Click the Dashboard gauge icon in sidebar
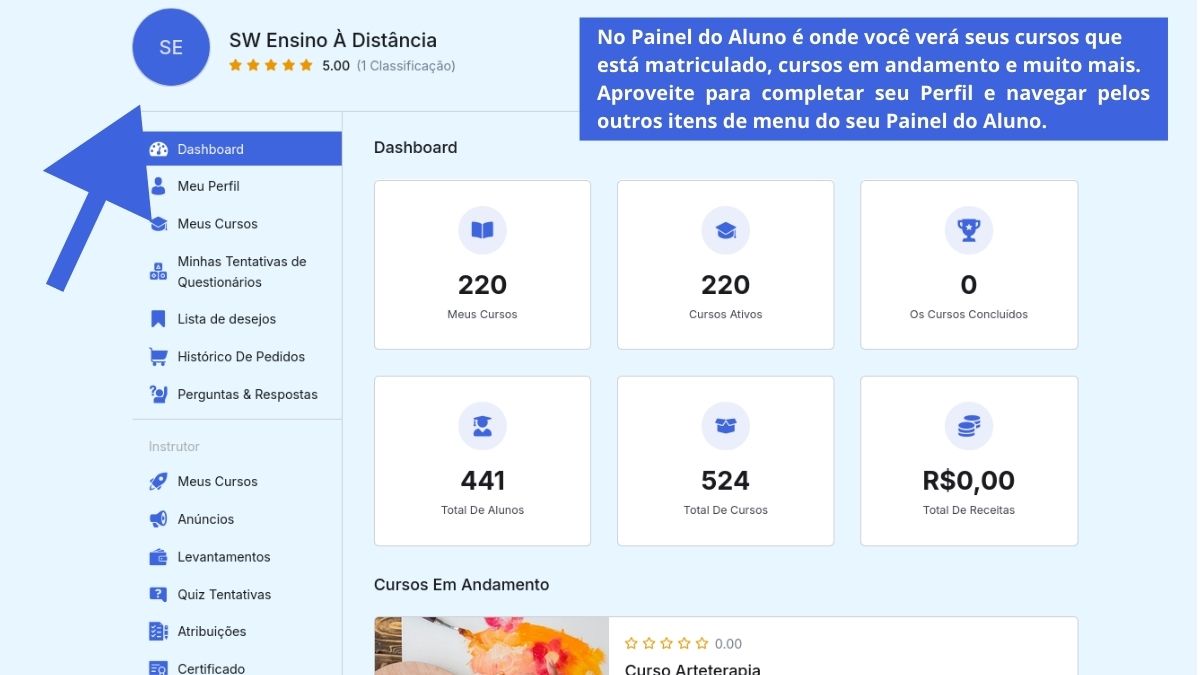 158,149
